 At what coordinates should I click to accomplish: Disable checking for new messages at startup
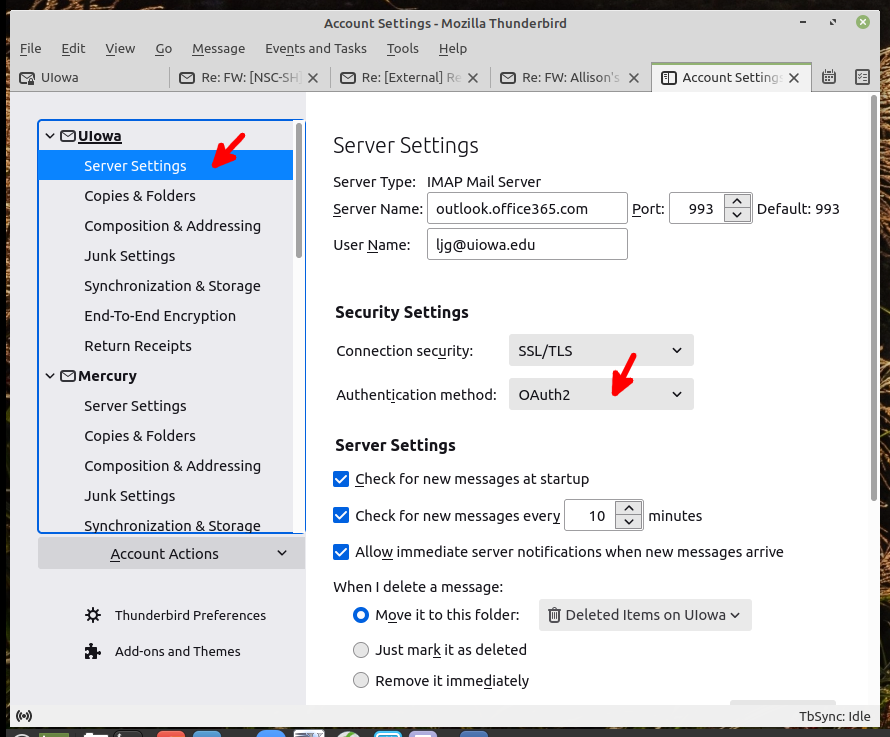(x=342, y=479)
